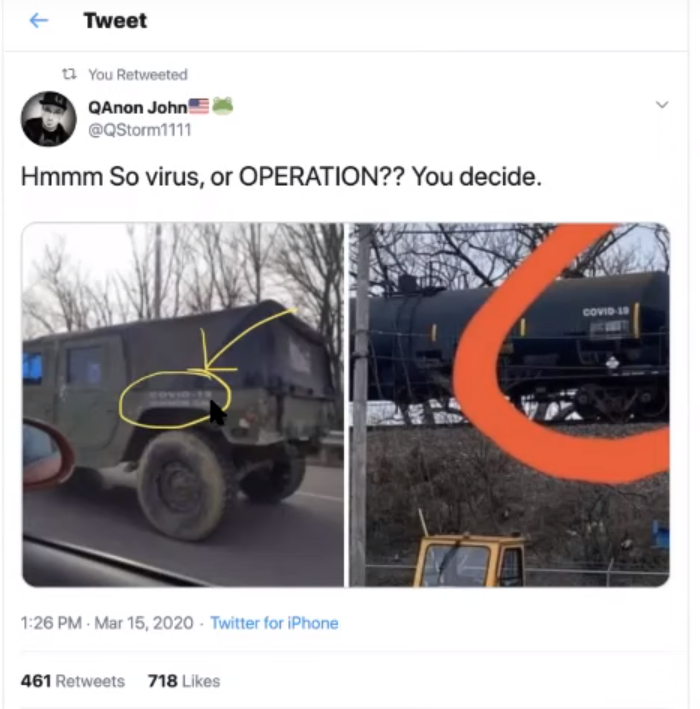The width and height of the screenshot is (700, 709).
Task: Click the back arrow icon
Action: click(39, 20)
